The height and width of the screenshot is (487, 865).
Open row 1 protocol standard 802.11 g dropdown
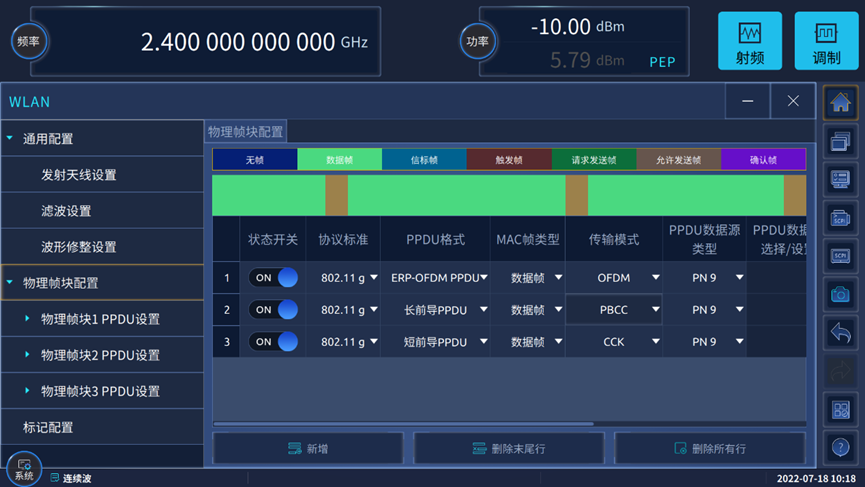click(x=343, y=277)
